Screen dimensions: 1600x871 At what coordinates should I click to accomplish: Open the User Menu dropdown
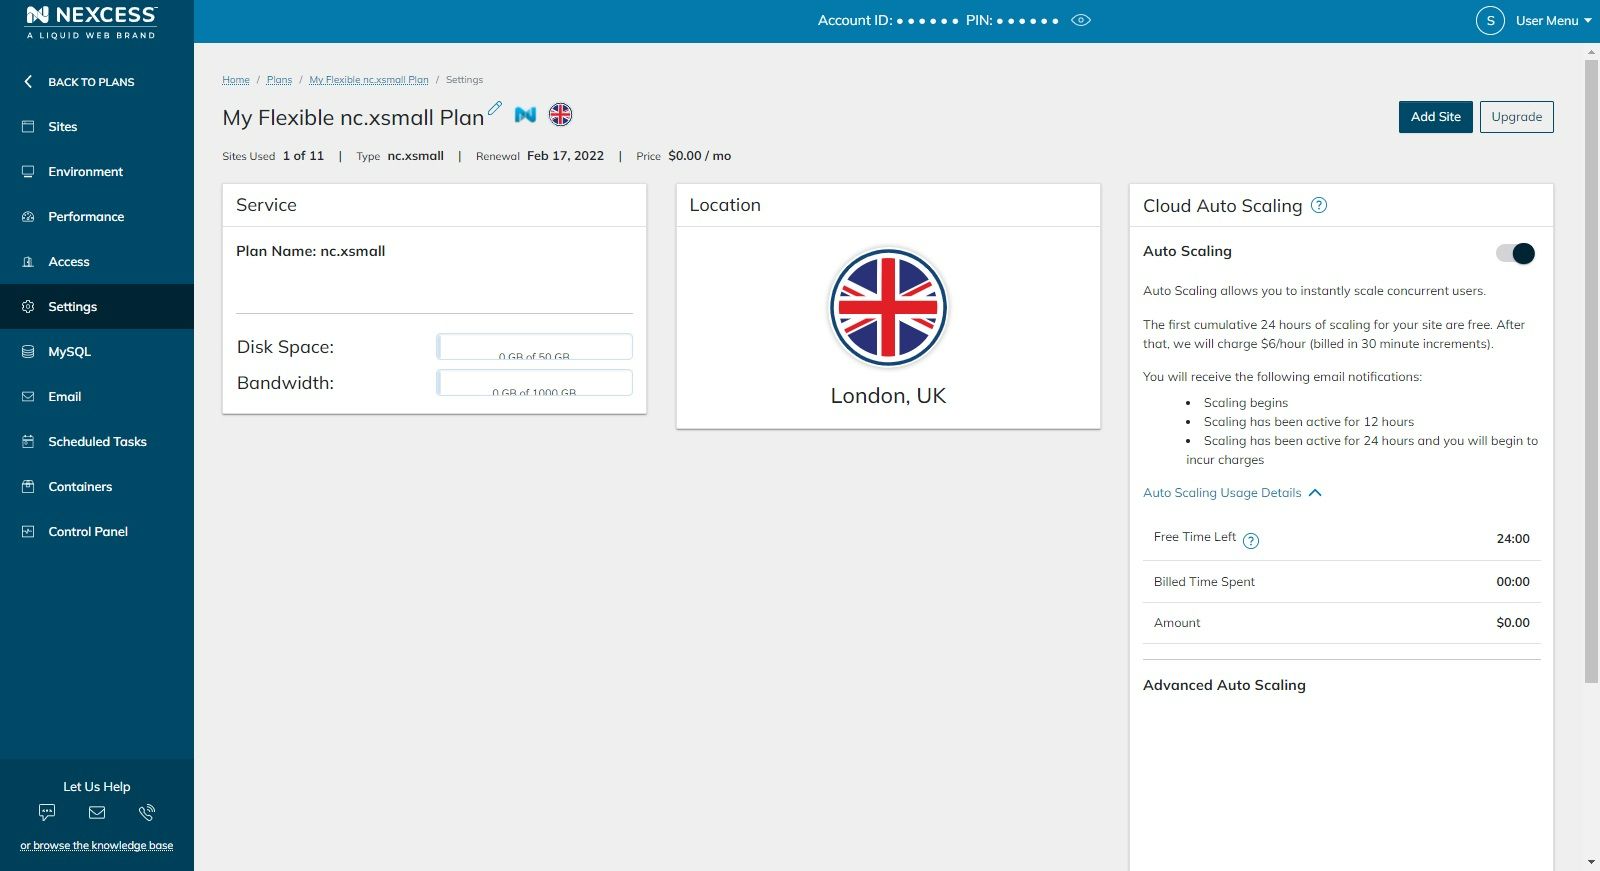(1553, 20)
